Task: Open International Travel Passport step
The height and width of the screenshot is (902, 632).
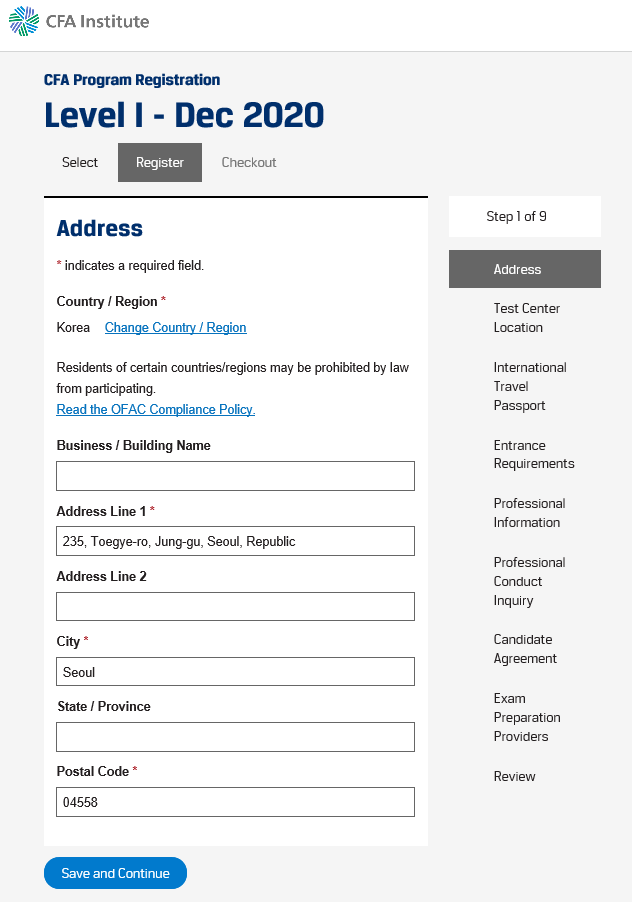Action: (x=530, y=386)
